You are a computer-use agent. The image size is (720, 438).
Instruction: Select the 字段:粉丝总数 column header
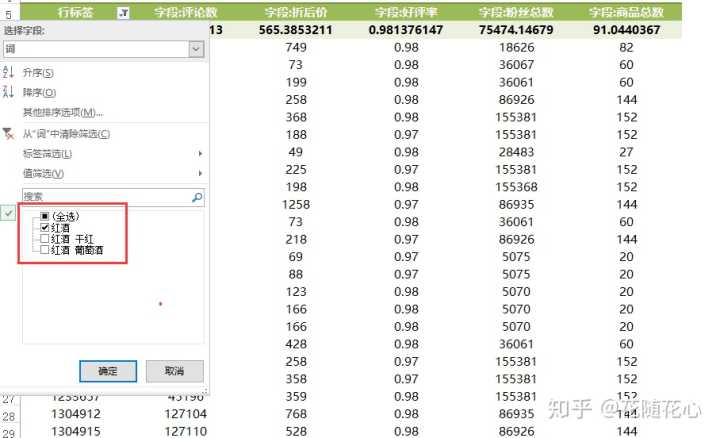coord(516,12)
